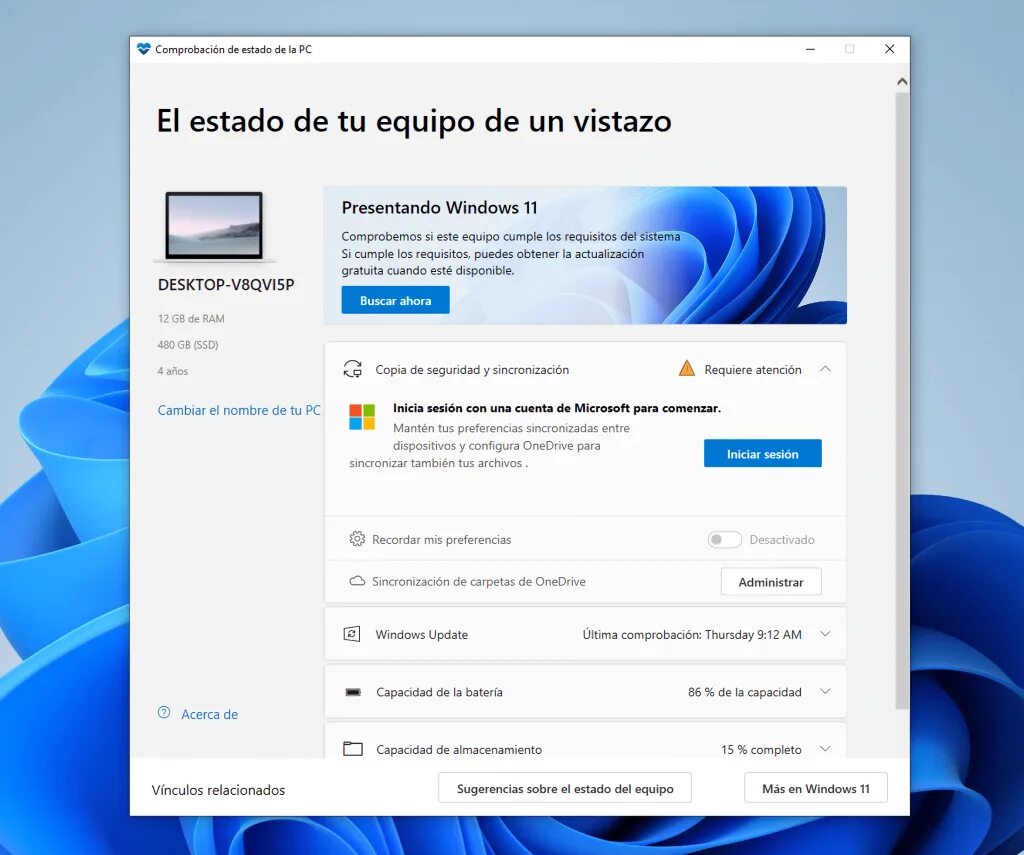This screenshot has height=855, width=1024.
Task: Click the vertical scrollbar thumb
Action: click(902, 400)
